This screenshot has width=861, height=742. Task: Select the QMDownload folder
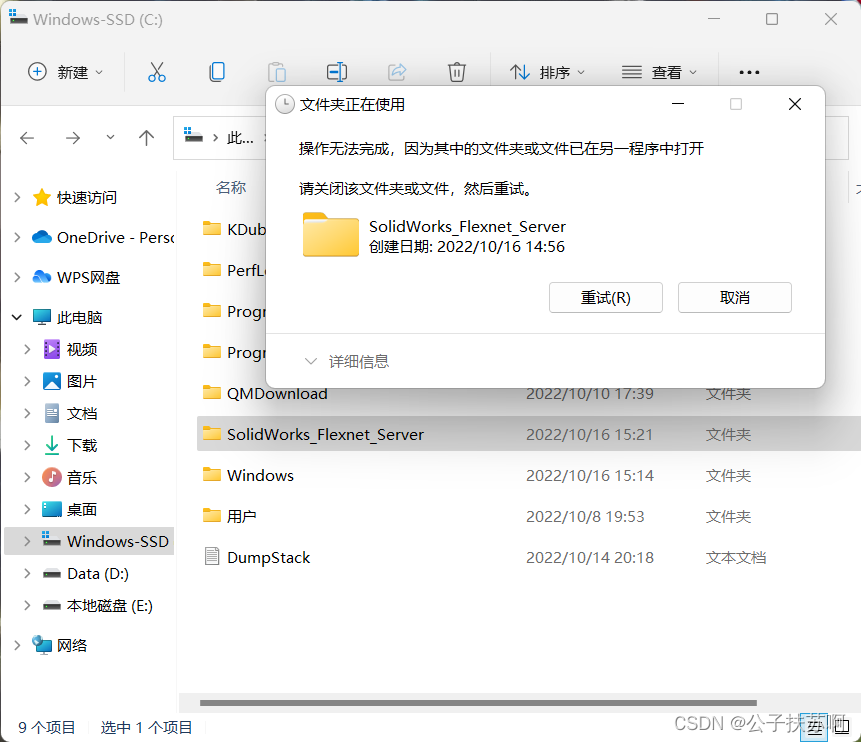[x=277, y=393]
